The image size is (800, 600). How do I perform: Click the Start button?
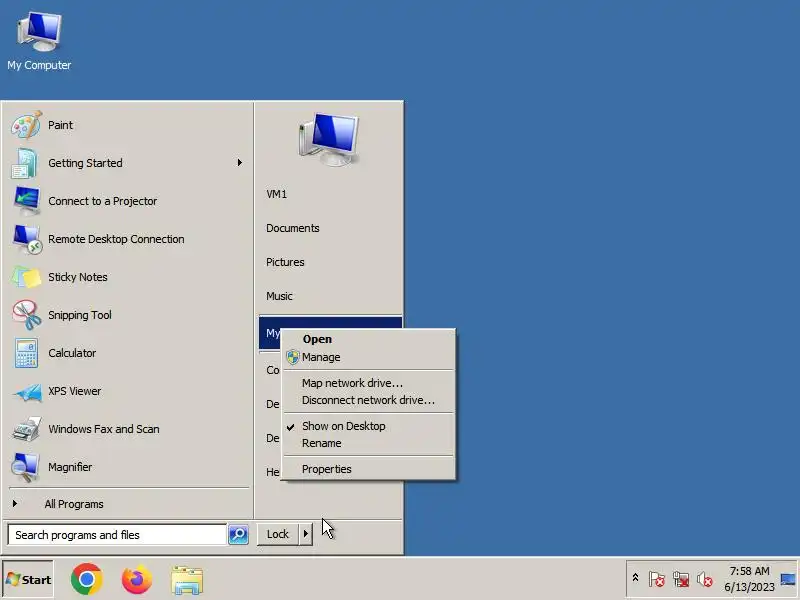[x=28, y=580]
